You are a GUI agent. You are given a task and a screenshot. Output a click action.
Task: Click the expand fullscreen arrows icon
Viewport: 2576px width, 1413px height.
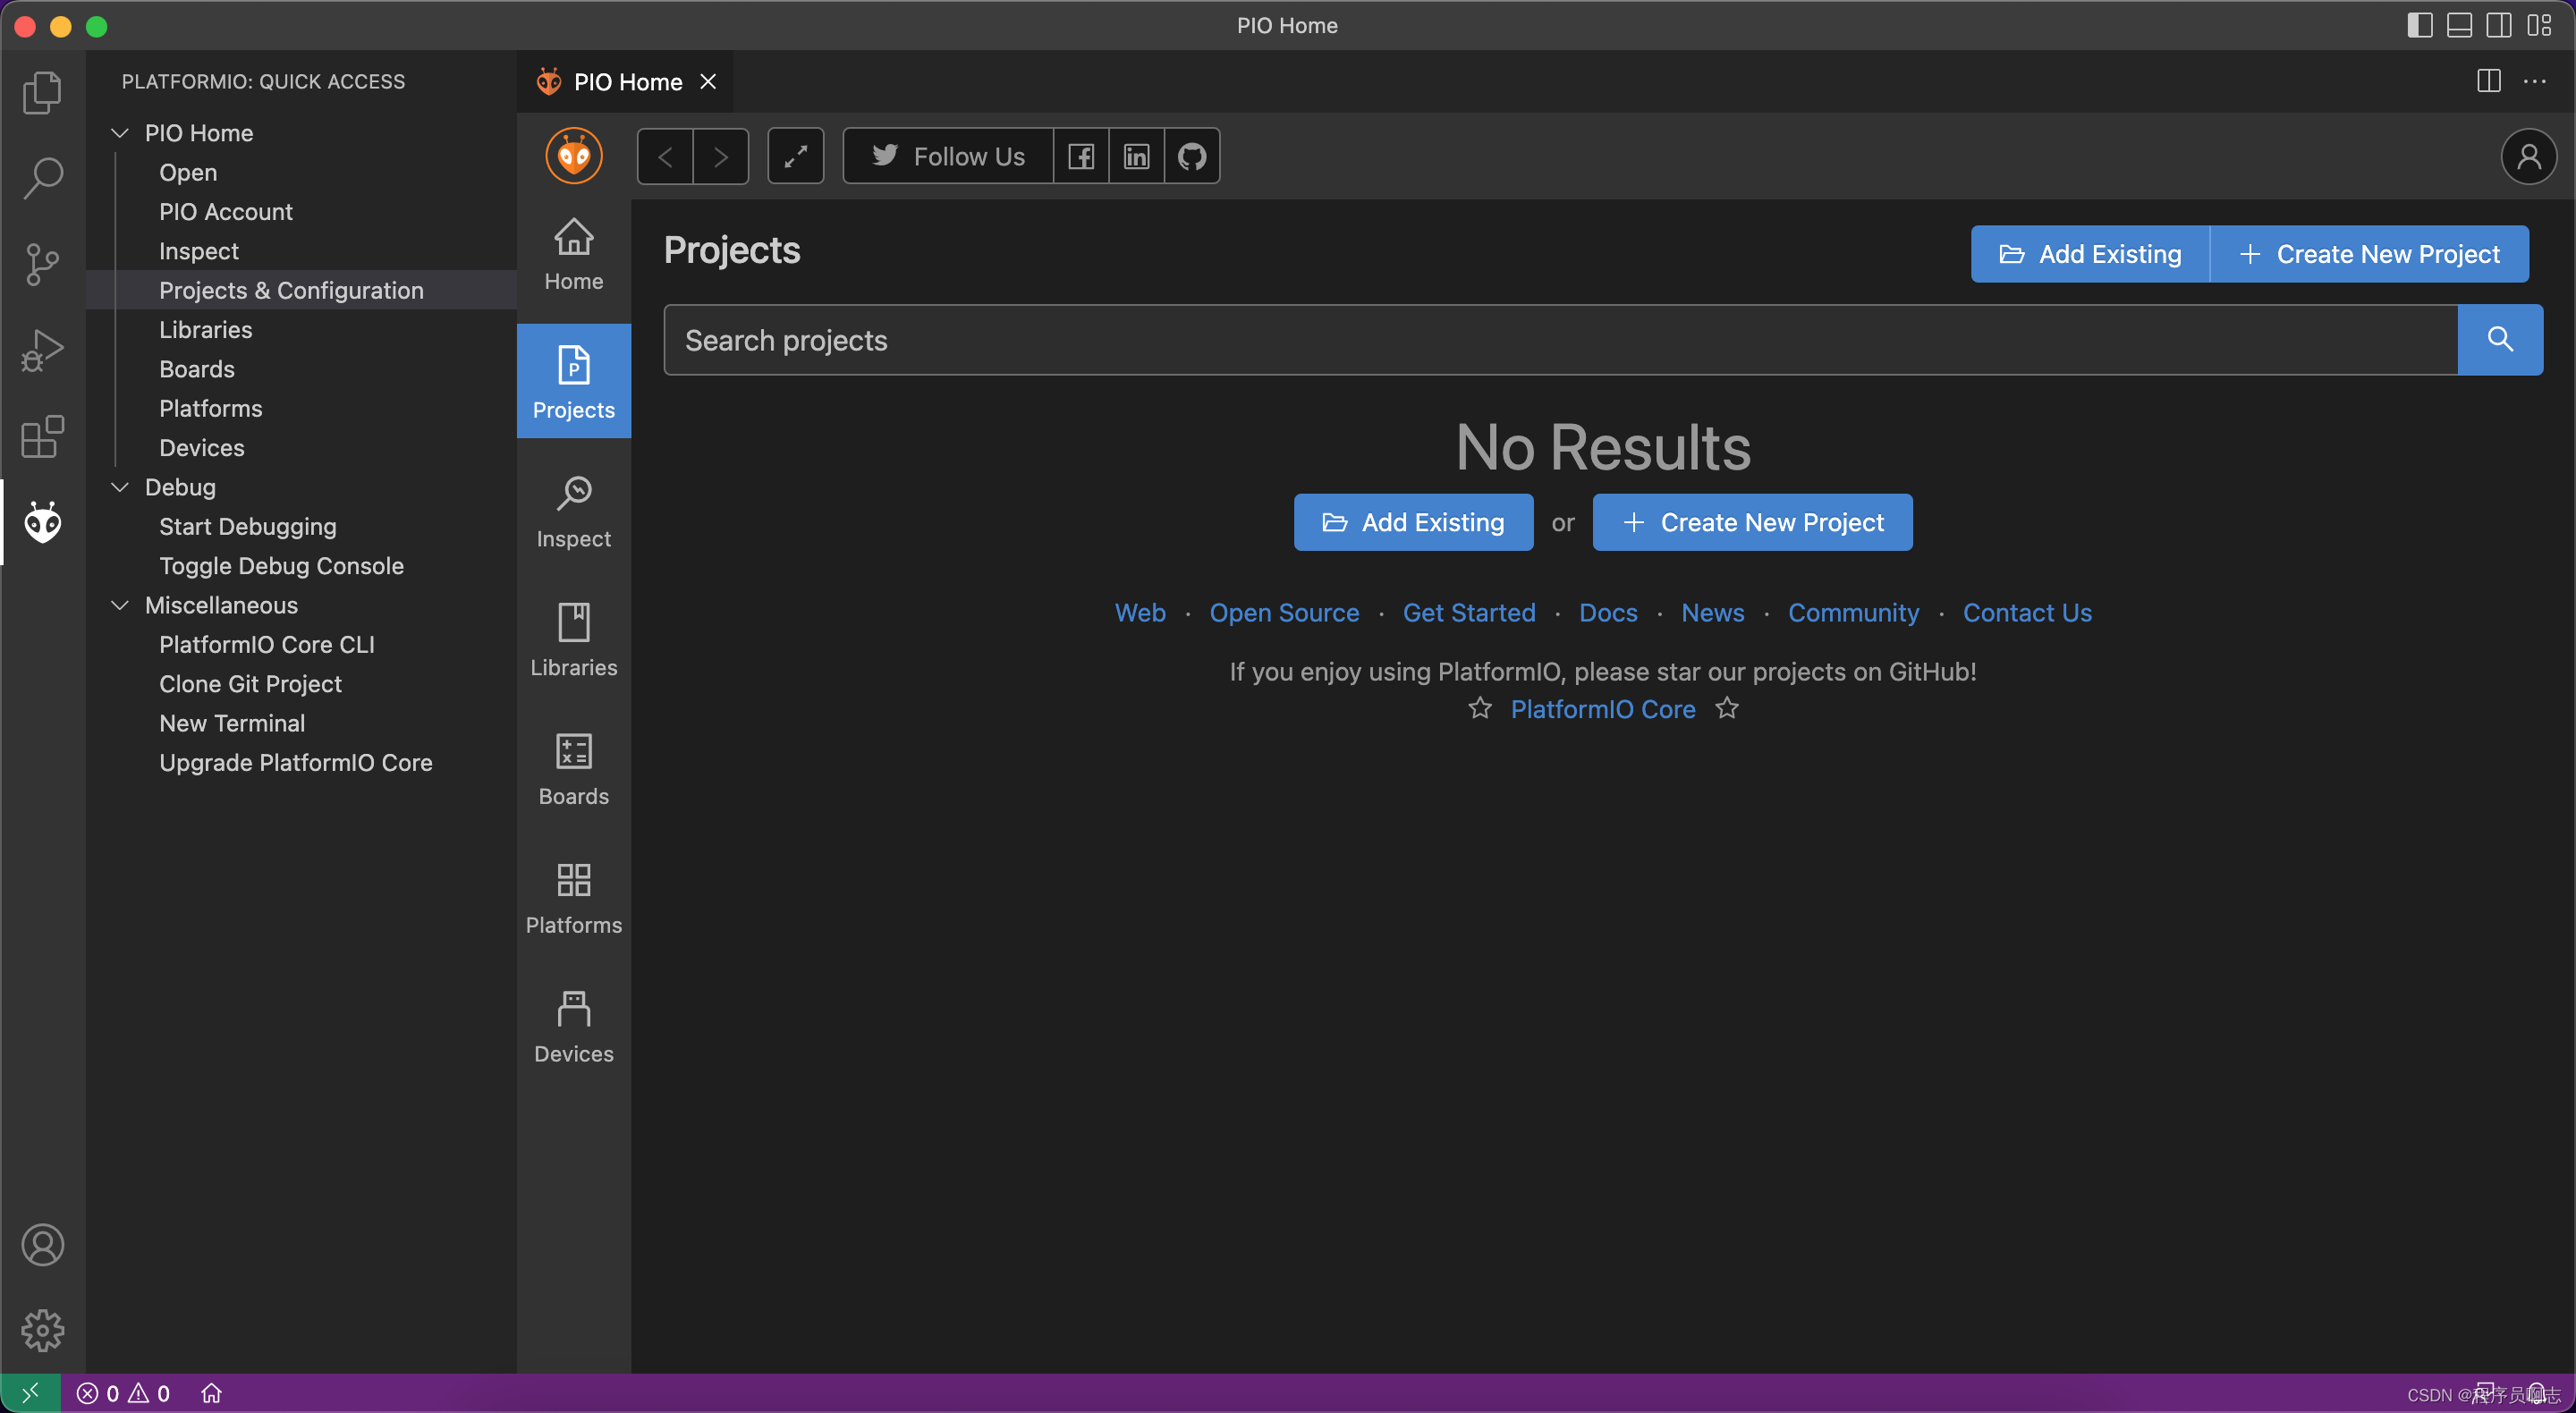[x=795, y=156]
